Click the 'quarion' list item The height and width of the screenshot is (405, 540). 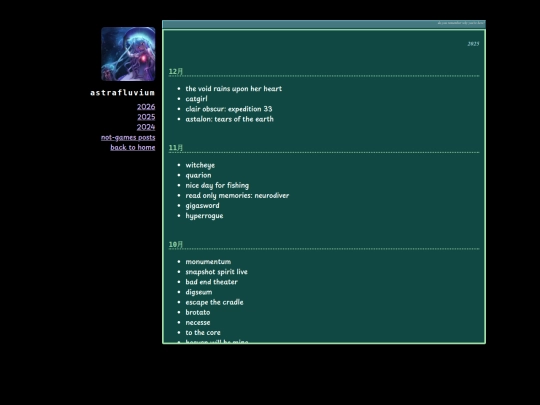pos(198,175)
